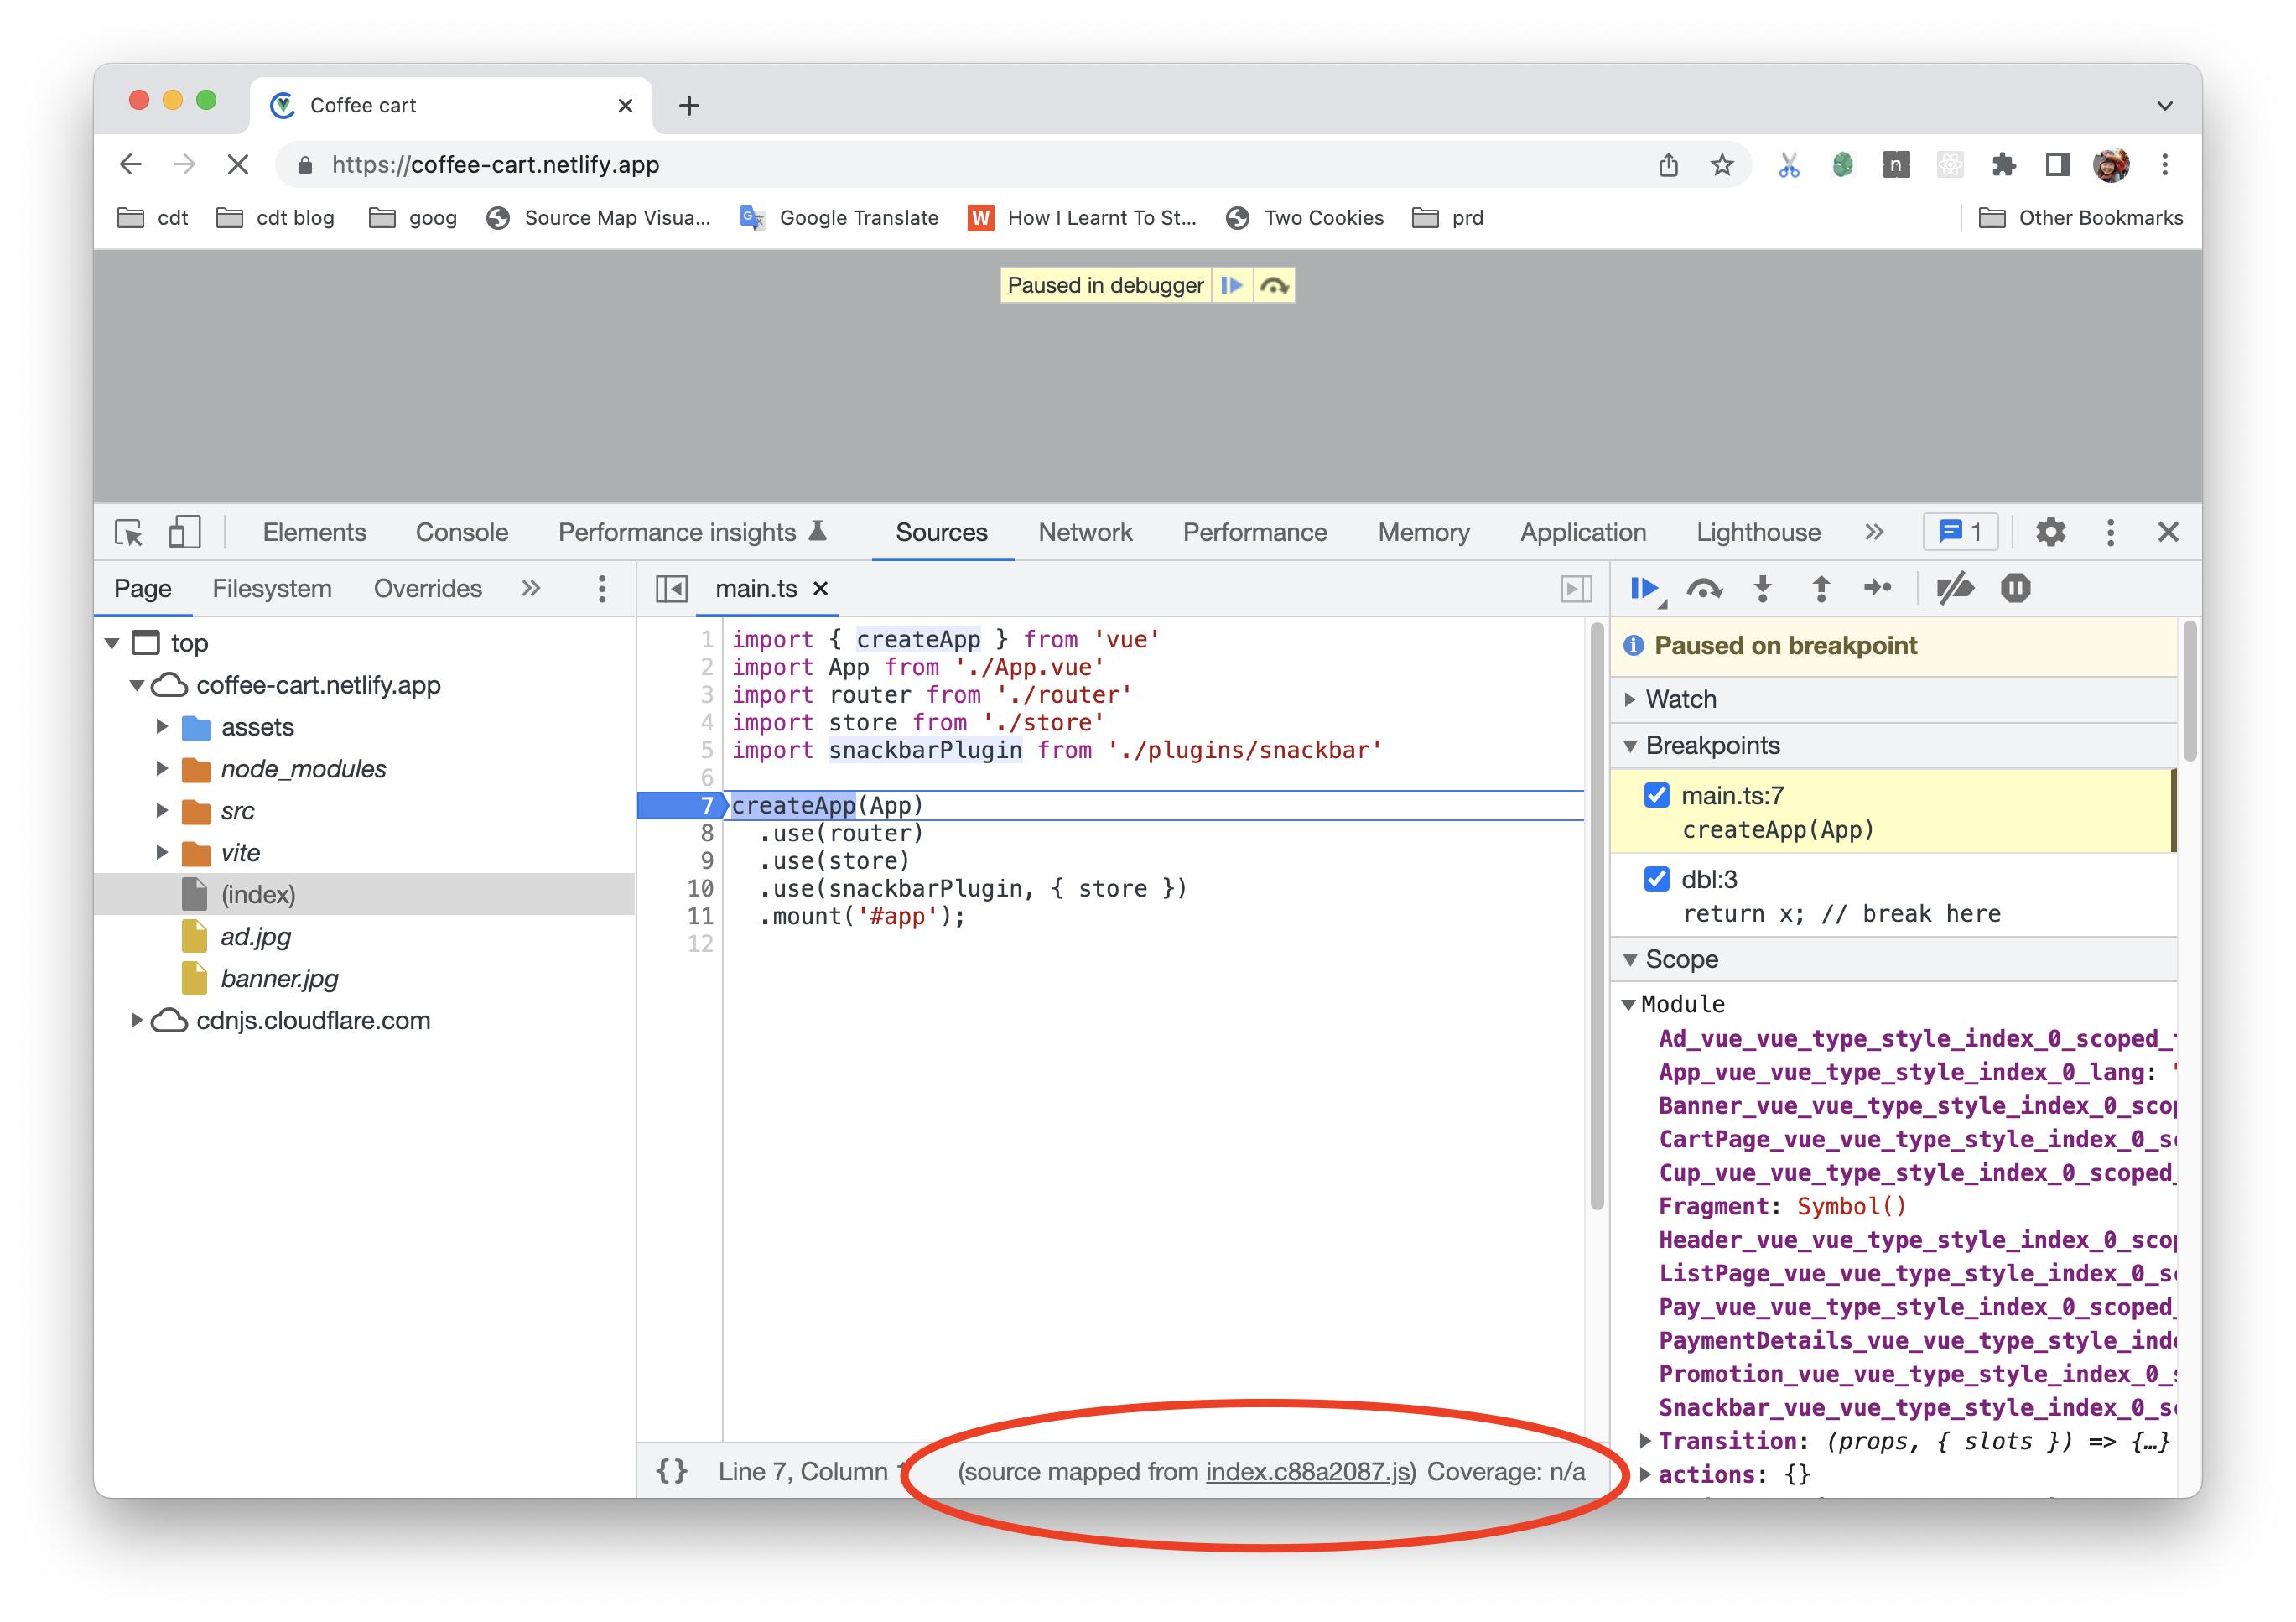This screenshot has height=1622, width=2296.
Task: Click the step into function arrow
Action: click(1763, 588)
